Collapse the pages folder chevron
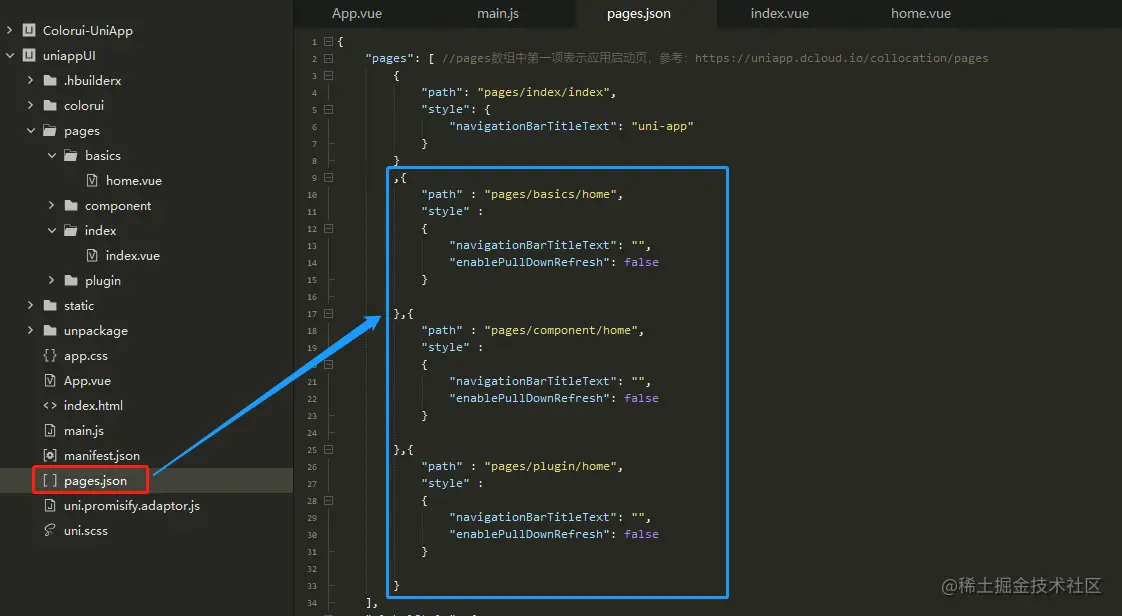Screen dimensions: 1122x616 31,130
